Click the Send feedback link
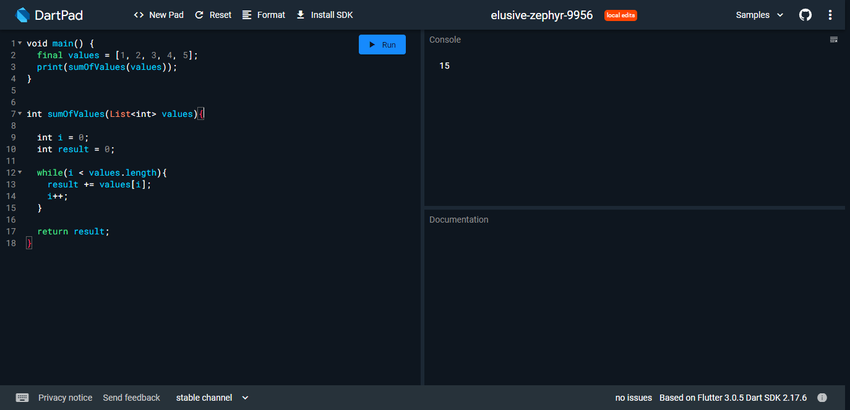The image size is (850, 410). tap(131, 397)
